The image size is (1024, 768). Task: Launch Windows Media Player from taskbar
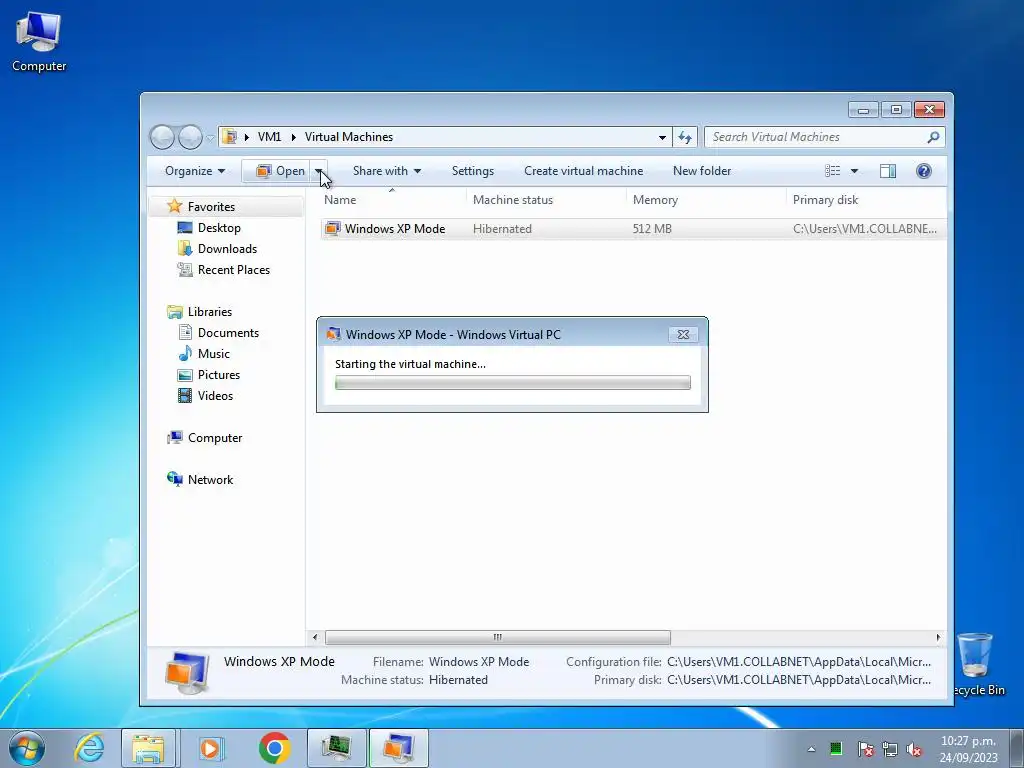tap(210, 748)
